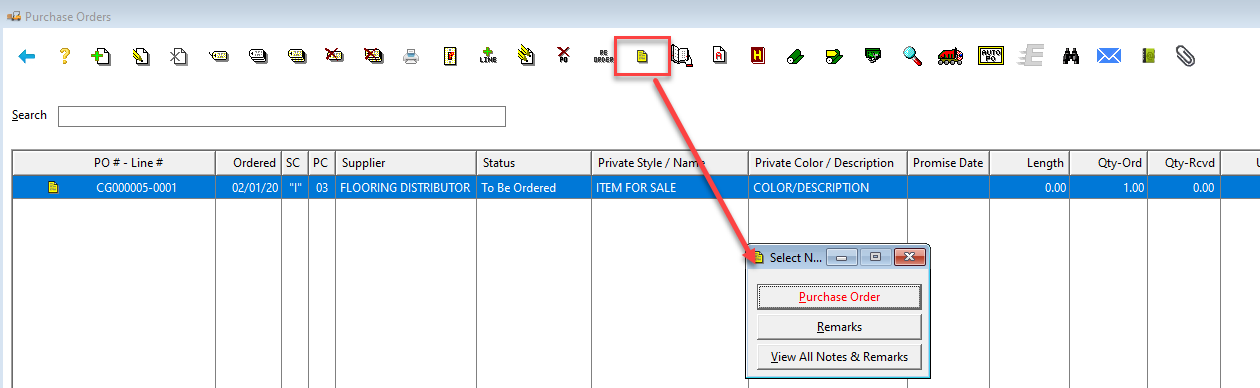Maximize the Select Notes dialog
1260x388 pixels.
coord(874,257)
